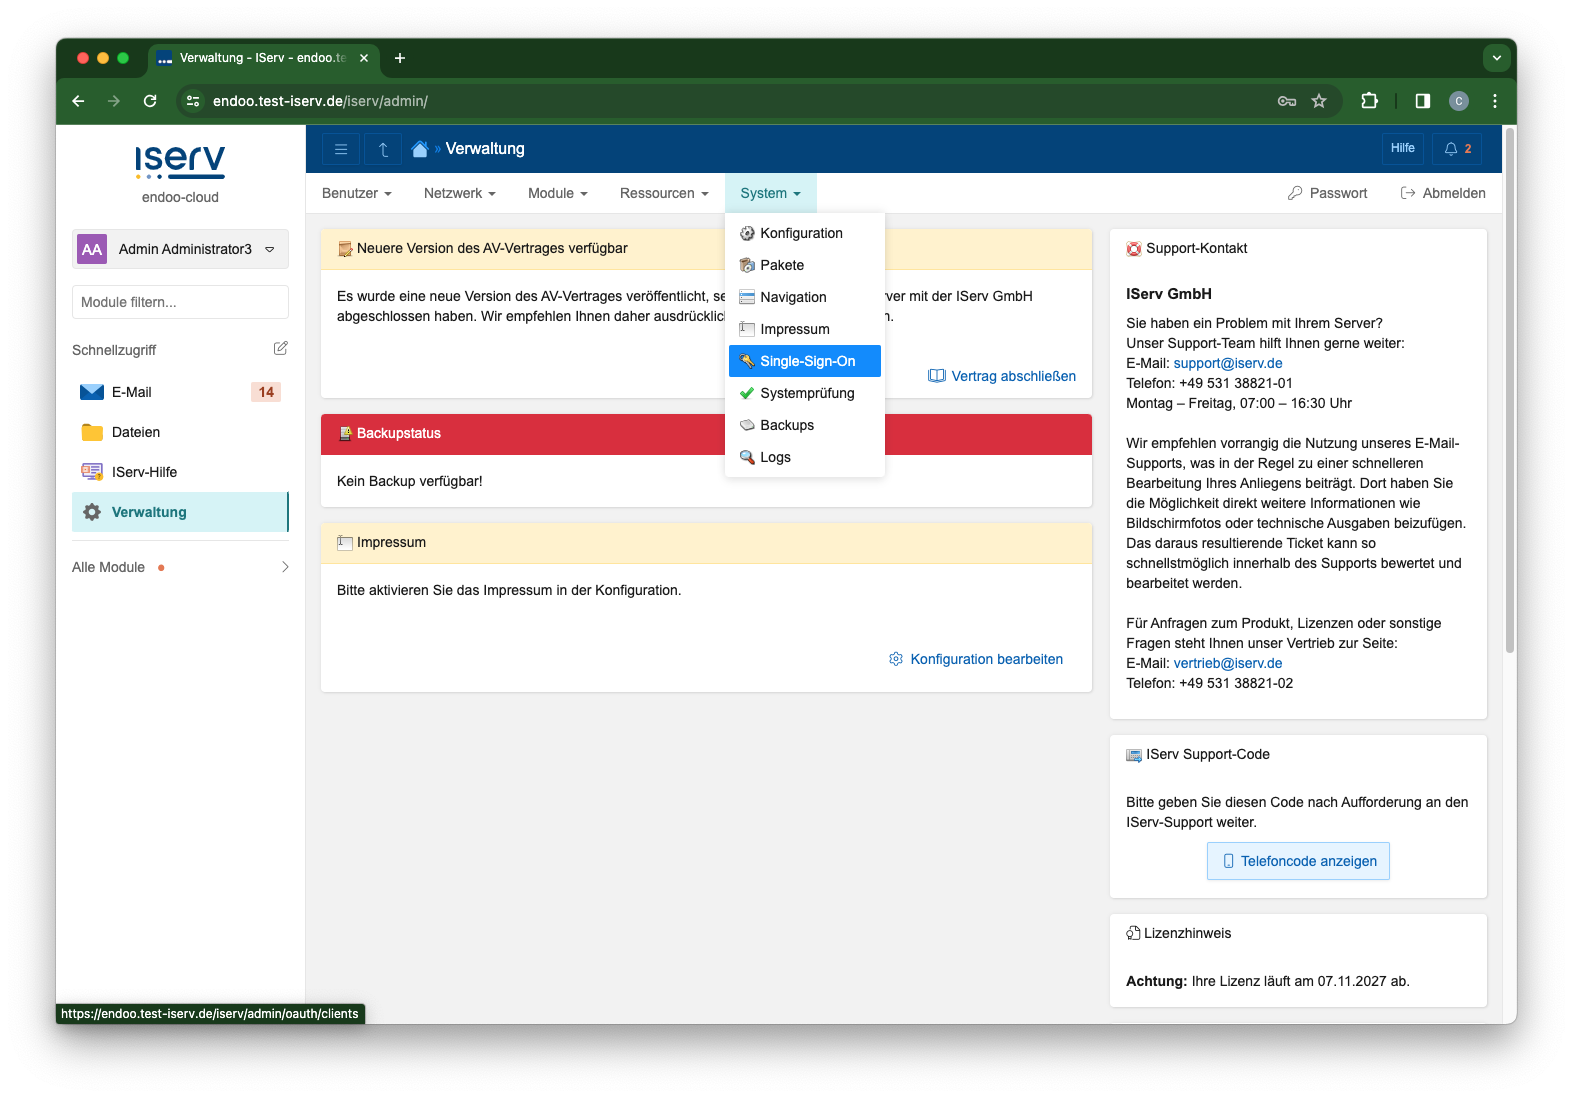Choose Navigation from the System menu
The width and height of the screenshot is (1573, 1098).
[805, 297]
